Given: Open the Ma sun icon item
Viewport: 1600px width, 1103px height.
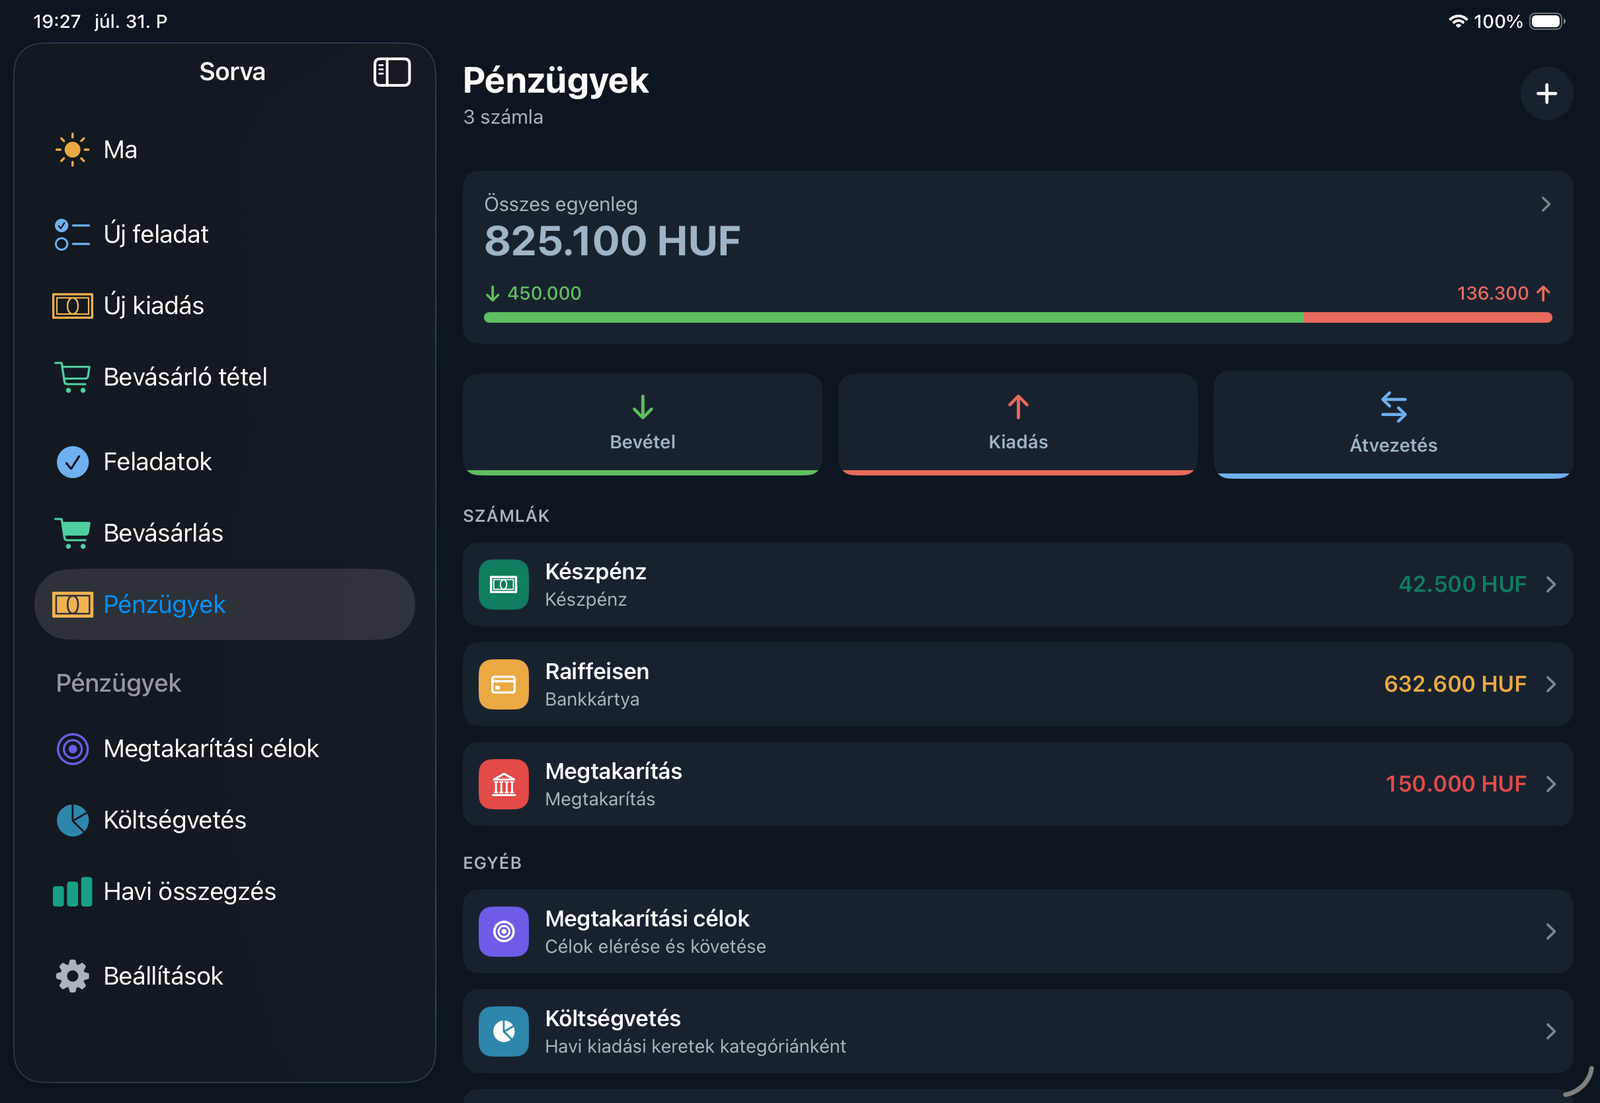Looking at the screenshot, I should (x=72, y=150).
